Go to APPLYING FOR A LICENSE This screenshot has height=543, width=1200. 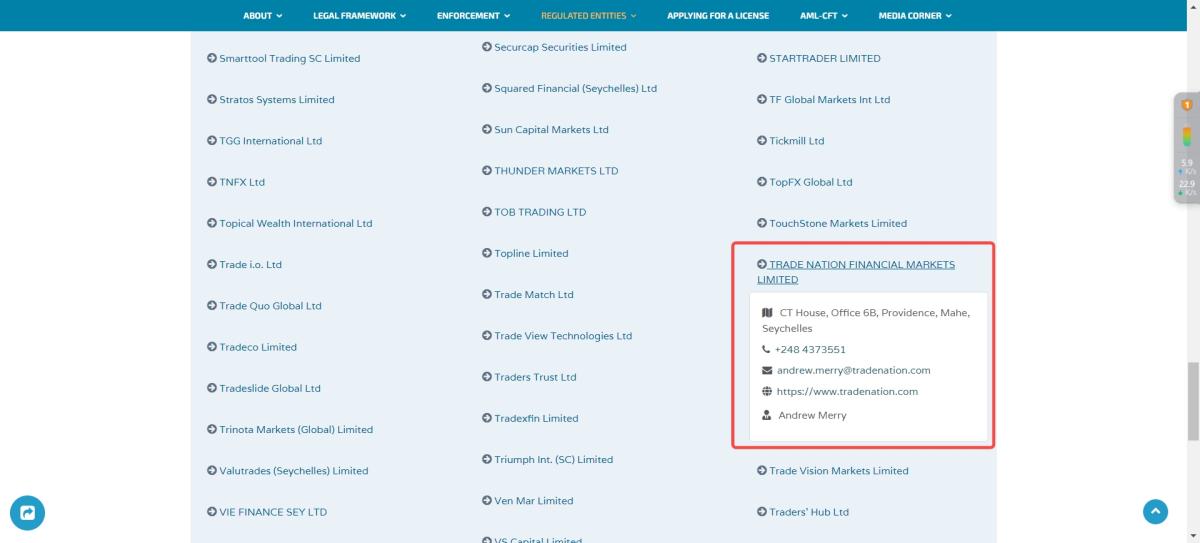[x=718, y=16]
